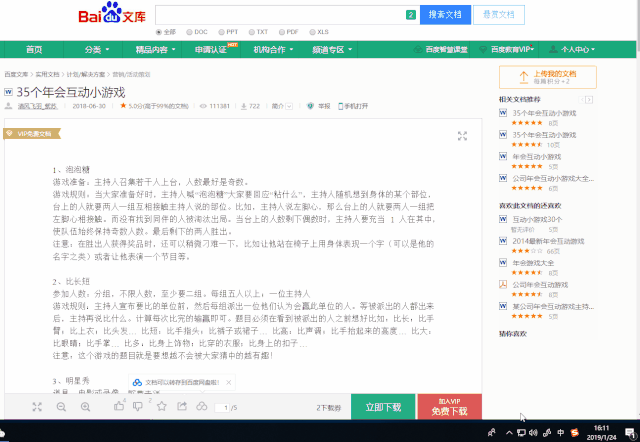Viewport: 640px width, 442px height.
Task: Like the document with thumbs up
Action: (119, 406)
